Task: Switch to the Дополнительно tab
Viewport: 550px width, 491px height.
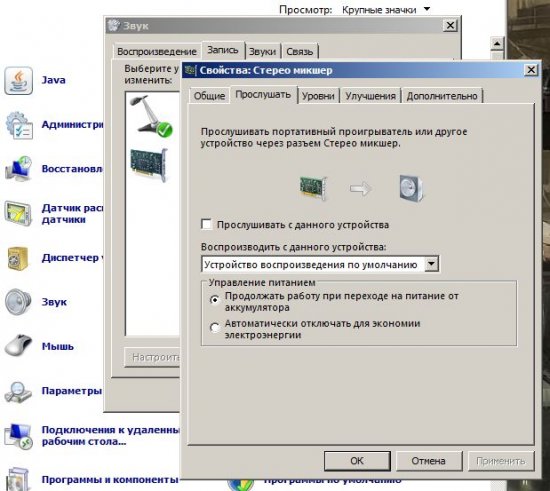Action: point(442,96)
